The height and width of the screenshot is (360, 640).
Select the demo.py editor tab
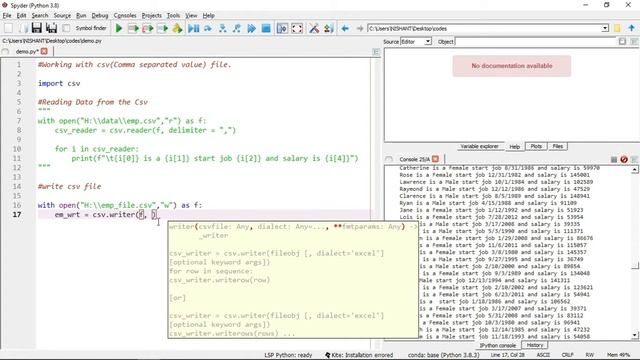pos(27,51)
